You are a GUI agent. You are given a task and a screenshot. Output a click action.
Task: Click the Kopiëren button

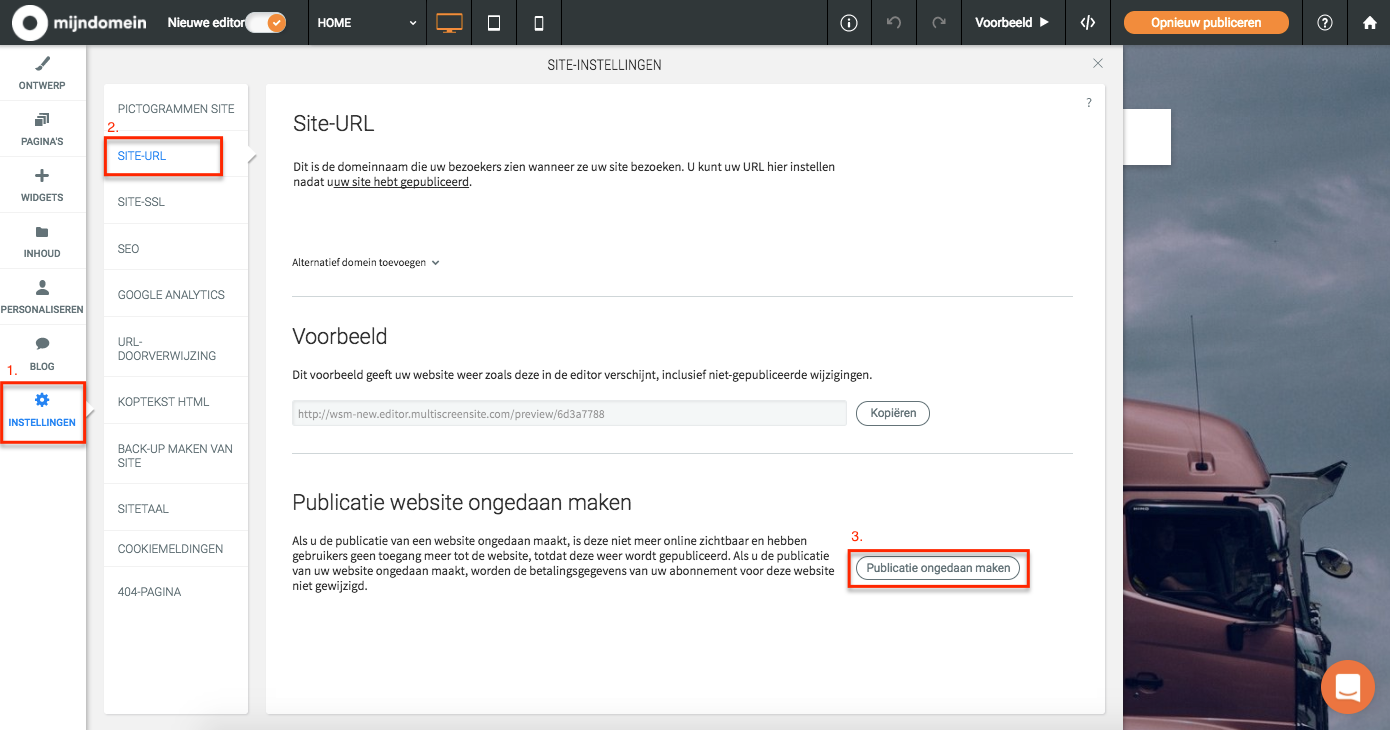893,413
